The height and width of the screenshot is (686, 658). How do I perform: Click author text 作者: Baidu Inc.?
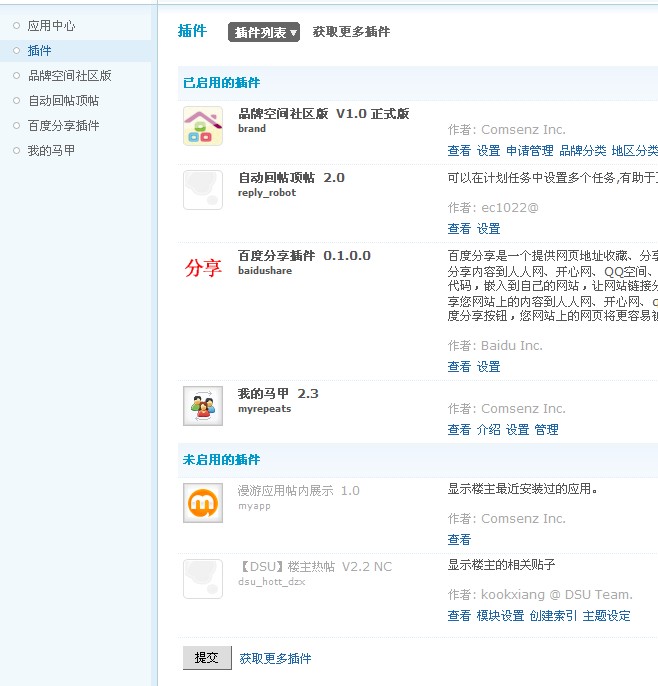(495, 346)
